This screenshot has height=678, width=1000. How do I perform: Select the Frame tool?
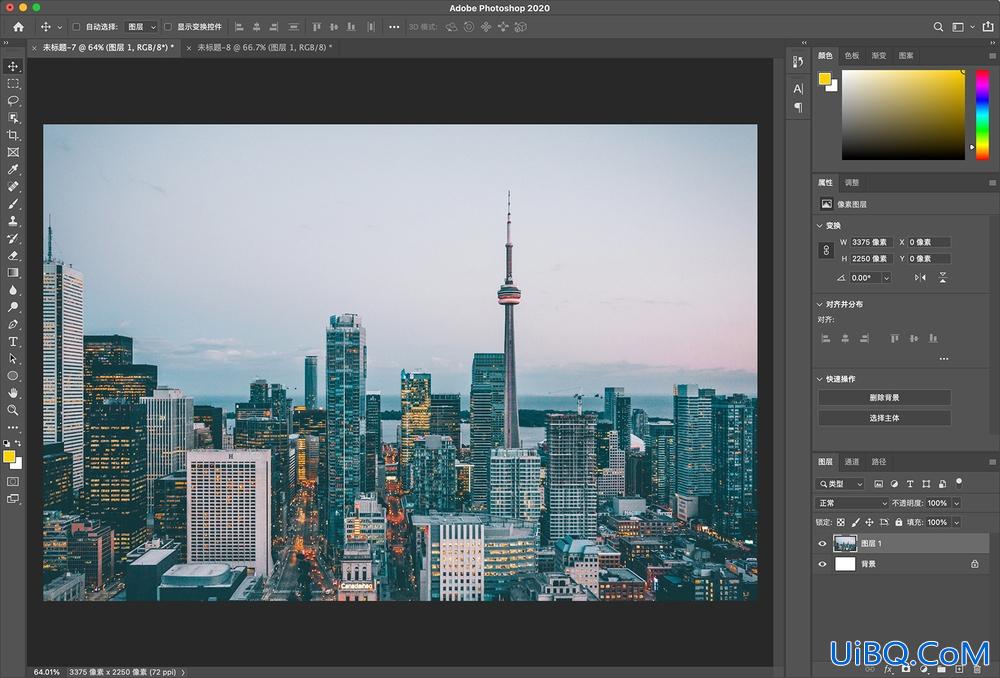13,152
